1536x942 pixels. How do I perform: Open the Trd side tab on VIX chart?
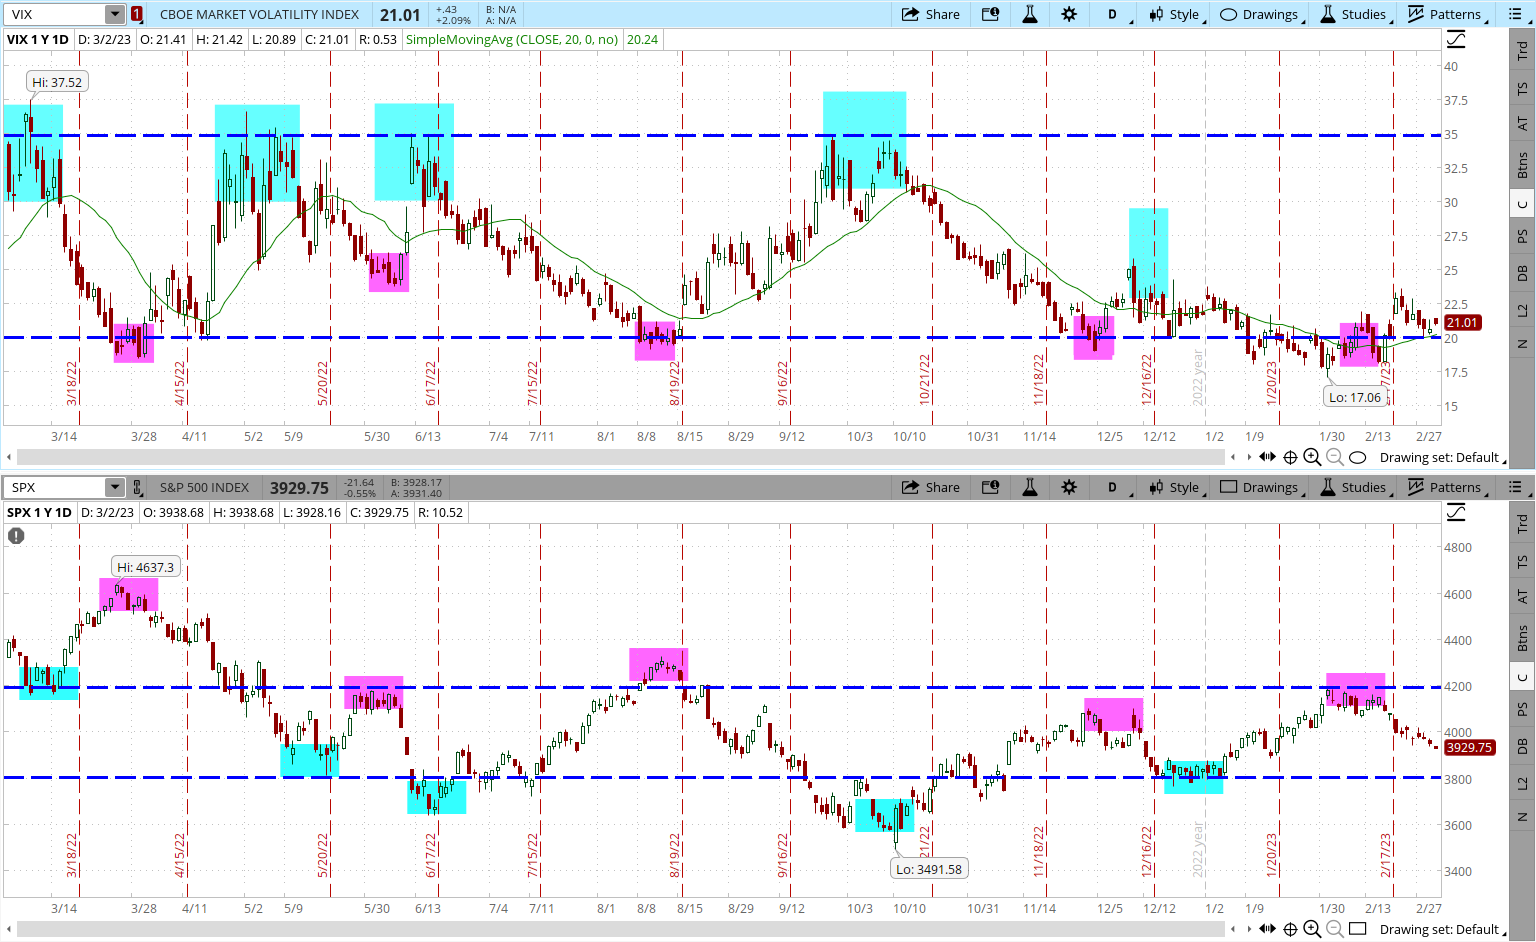[x=1522, y=49]
